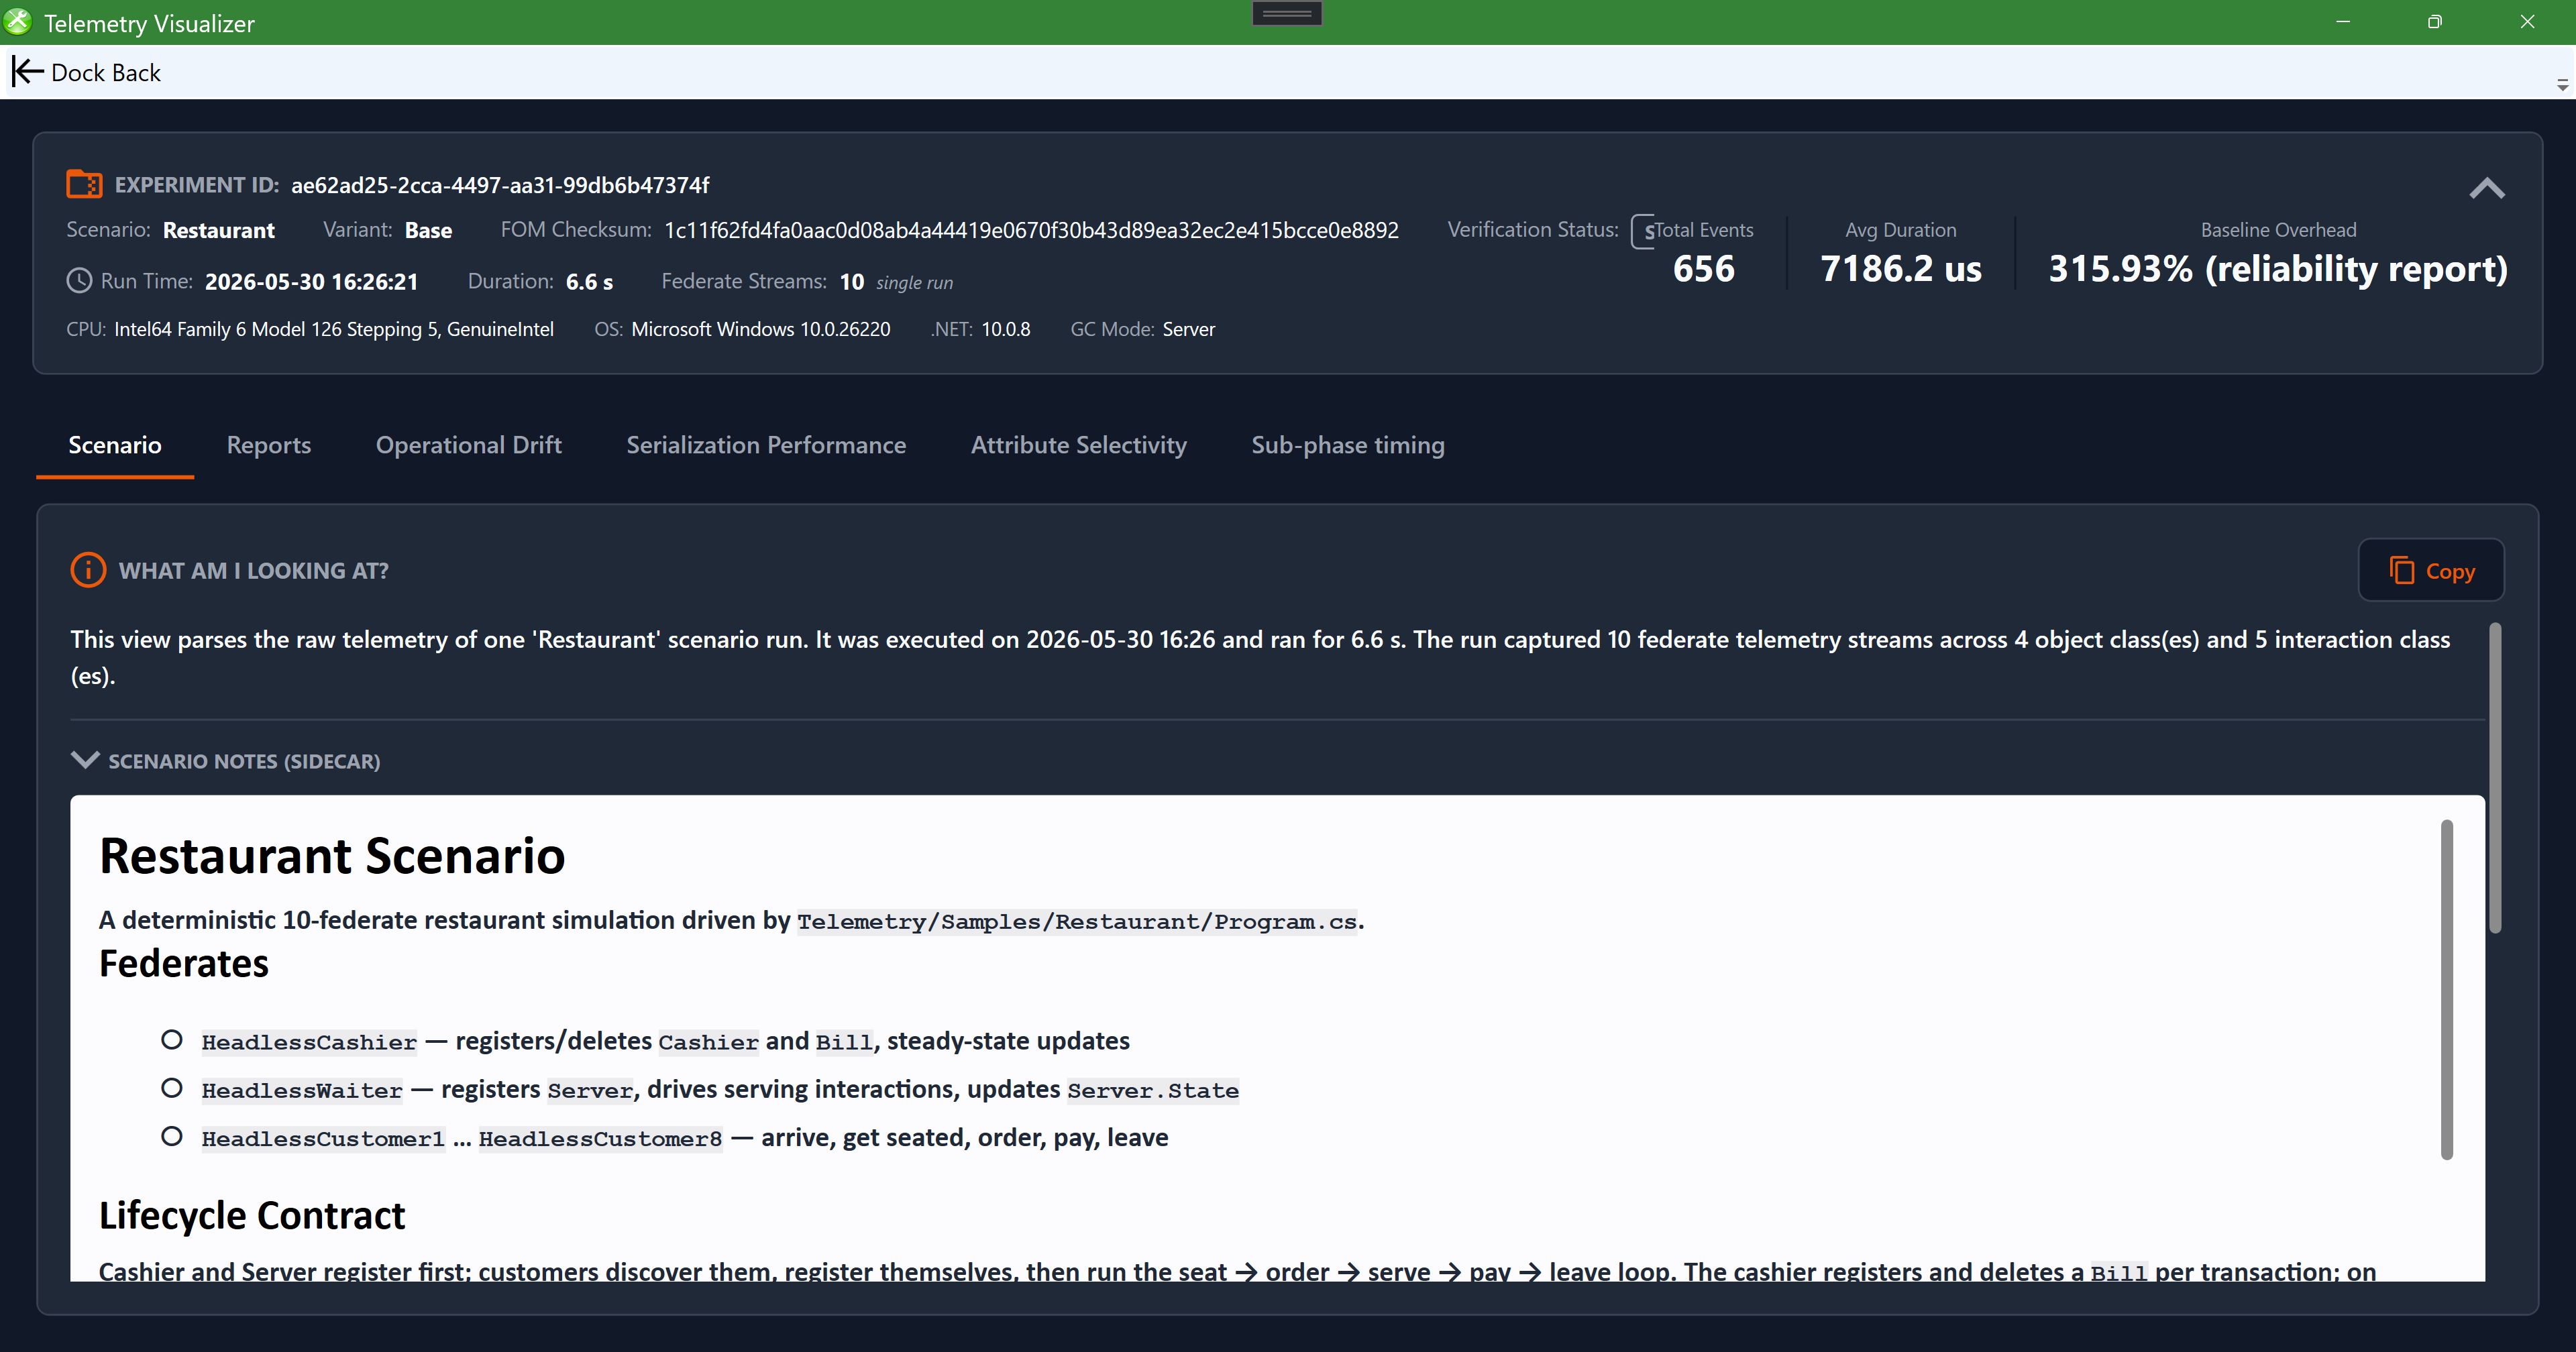Collapse the experiment header with chevron
The width and height of the screenshot is (2576, 1352).
click(x=2486, y=189)
